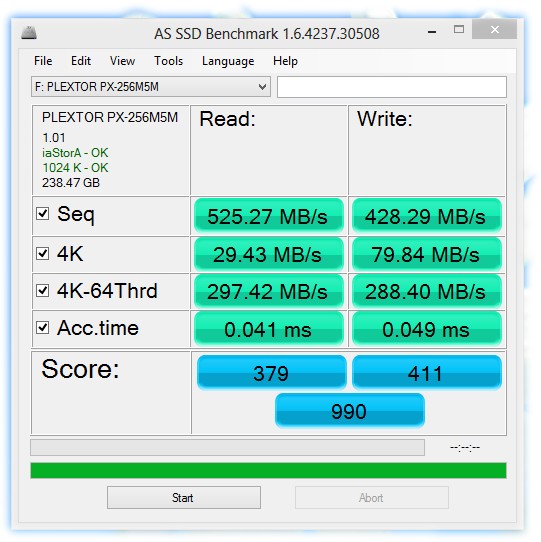Viewport: 541px width, 542px height.
Task: Open the File menu
Action: (43, 61)
